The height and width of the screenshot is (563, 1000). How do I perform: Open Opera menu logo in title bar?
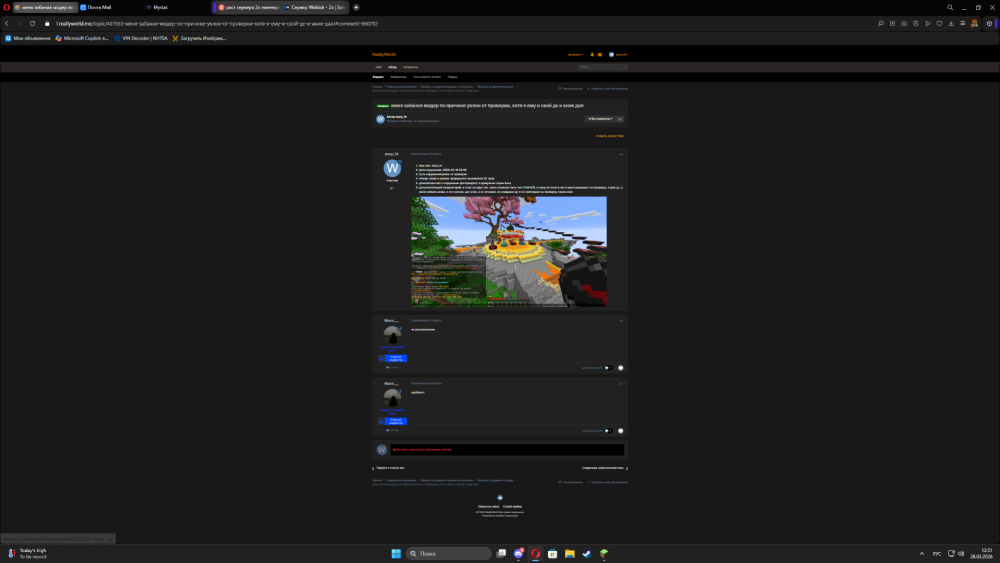point(6,8)
